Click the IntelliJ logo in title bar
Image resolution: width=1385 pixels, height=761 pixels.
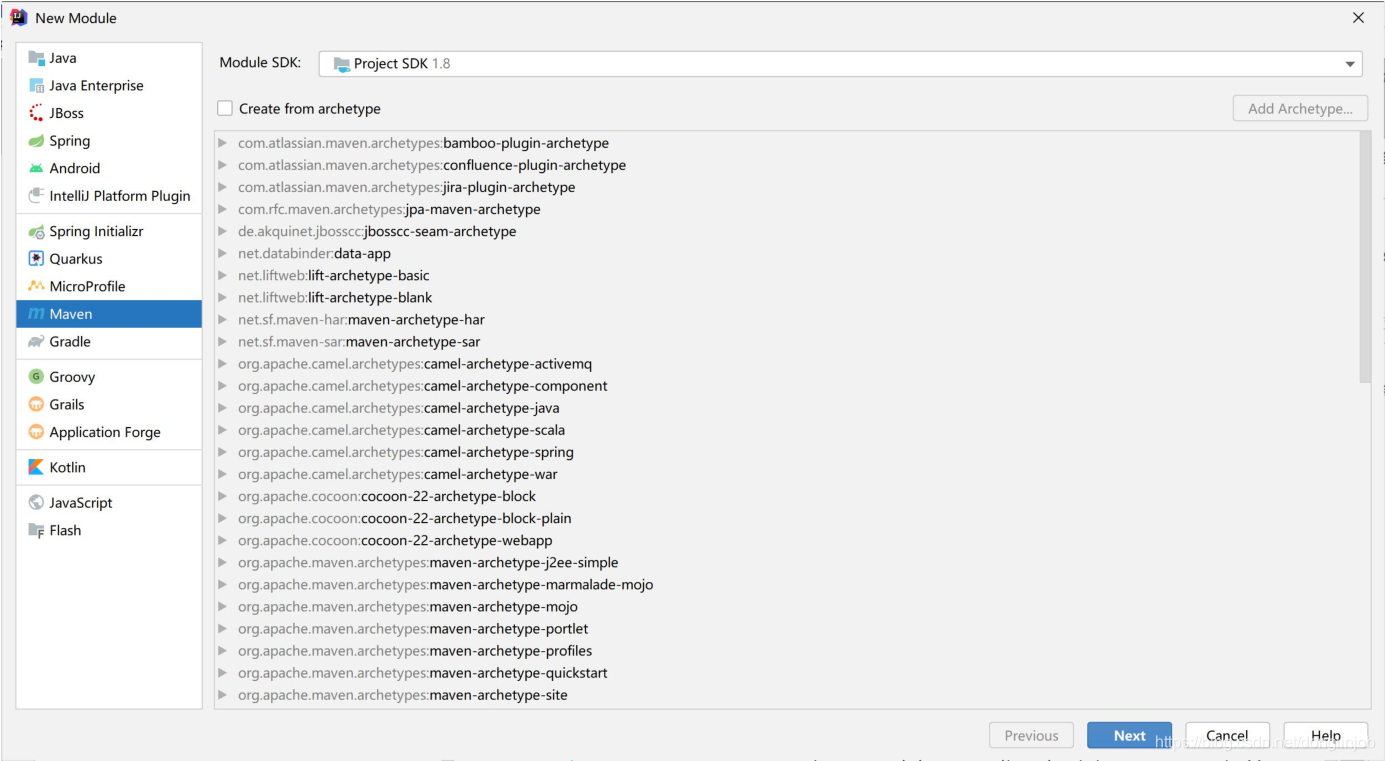(x=19, y=17)
